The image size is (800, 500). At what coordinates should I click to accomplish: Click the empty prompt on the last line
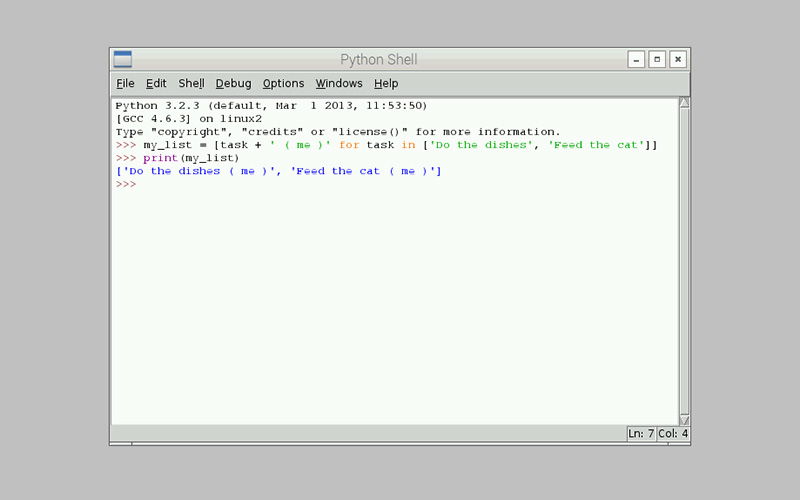pyautogui.click(x=126, y=184)
